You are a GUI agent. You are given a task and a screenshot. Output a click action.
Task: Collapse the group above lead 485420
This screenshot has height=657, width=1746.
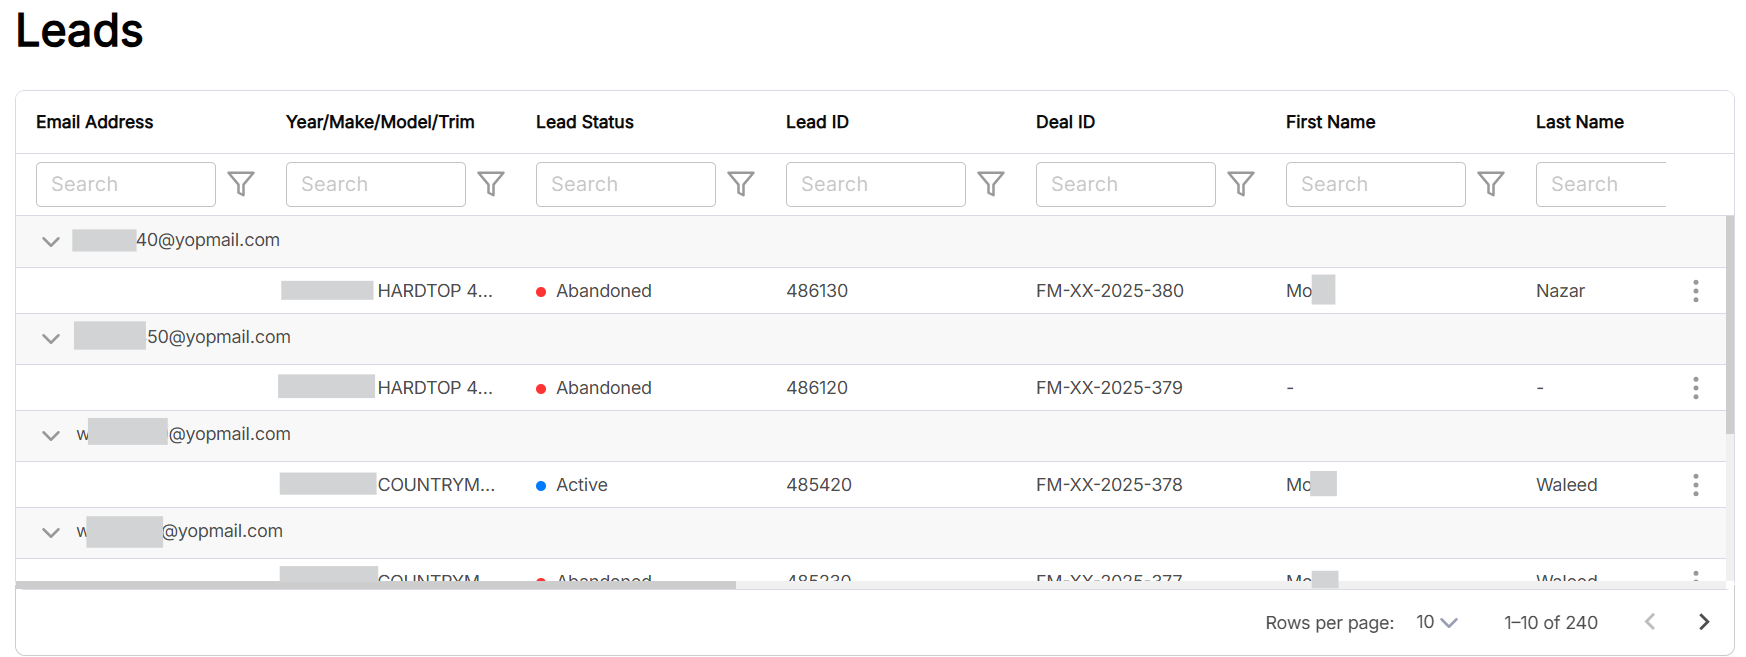pos(51,435)
